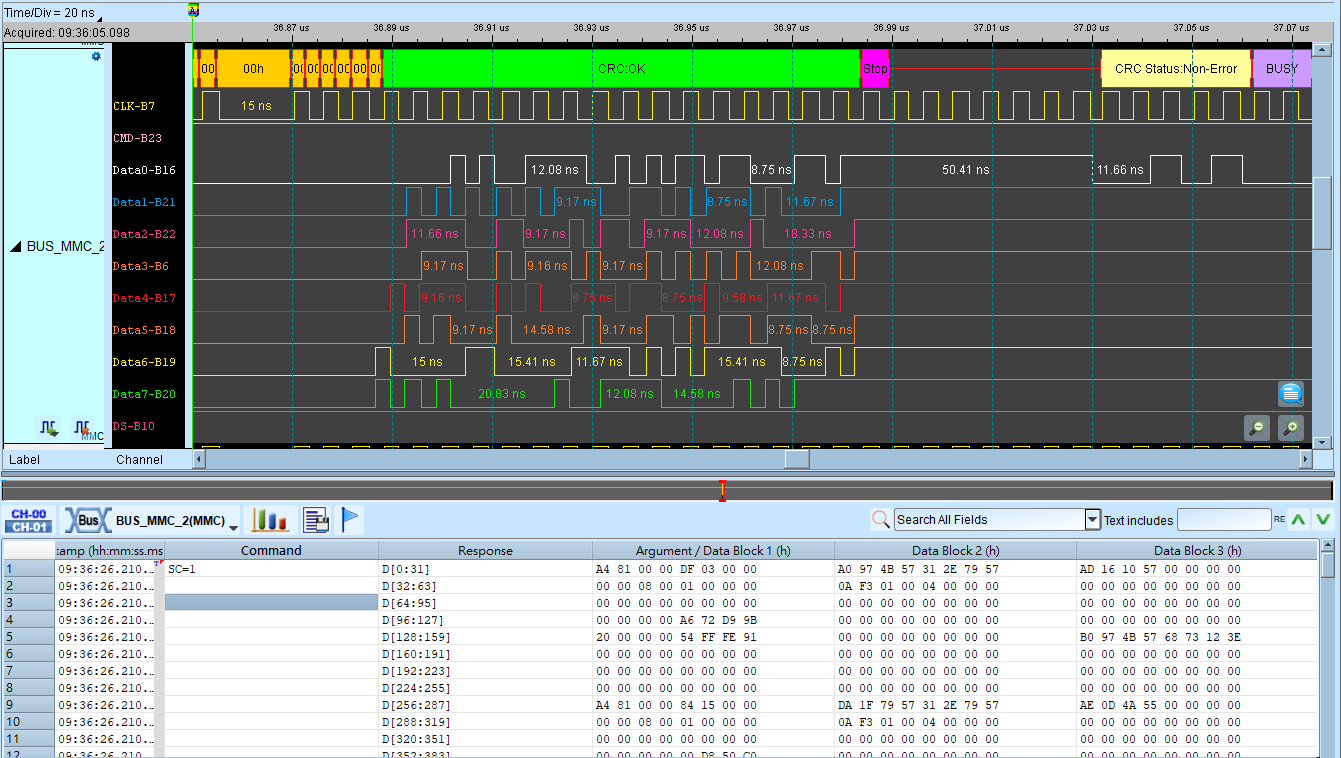This screenshot has height=758, width=1341.
Task: Open the Search All Fields dropdown
Action: click(1092, 520)
